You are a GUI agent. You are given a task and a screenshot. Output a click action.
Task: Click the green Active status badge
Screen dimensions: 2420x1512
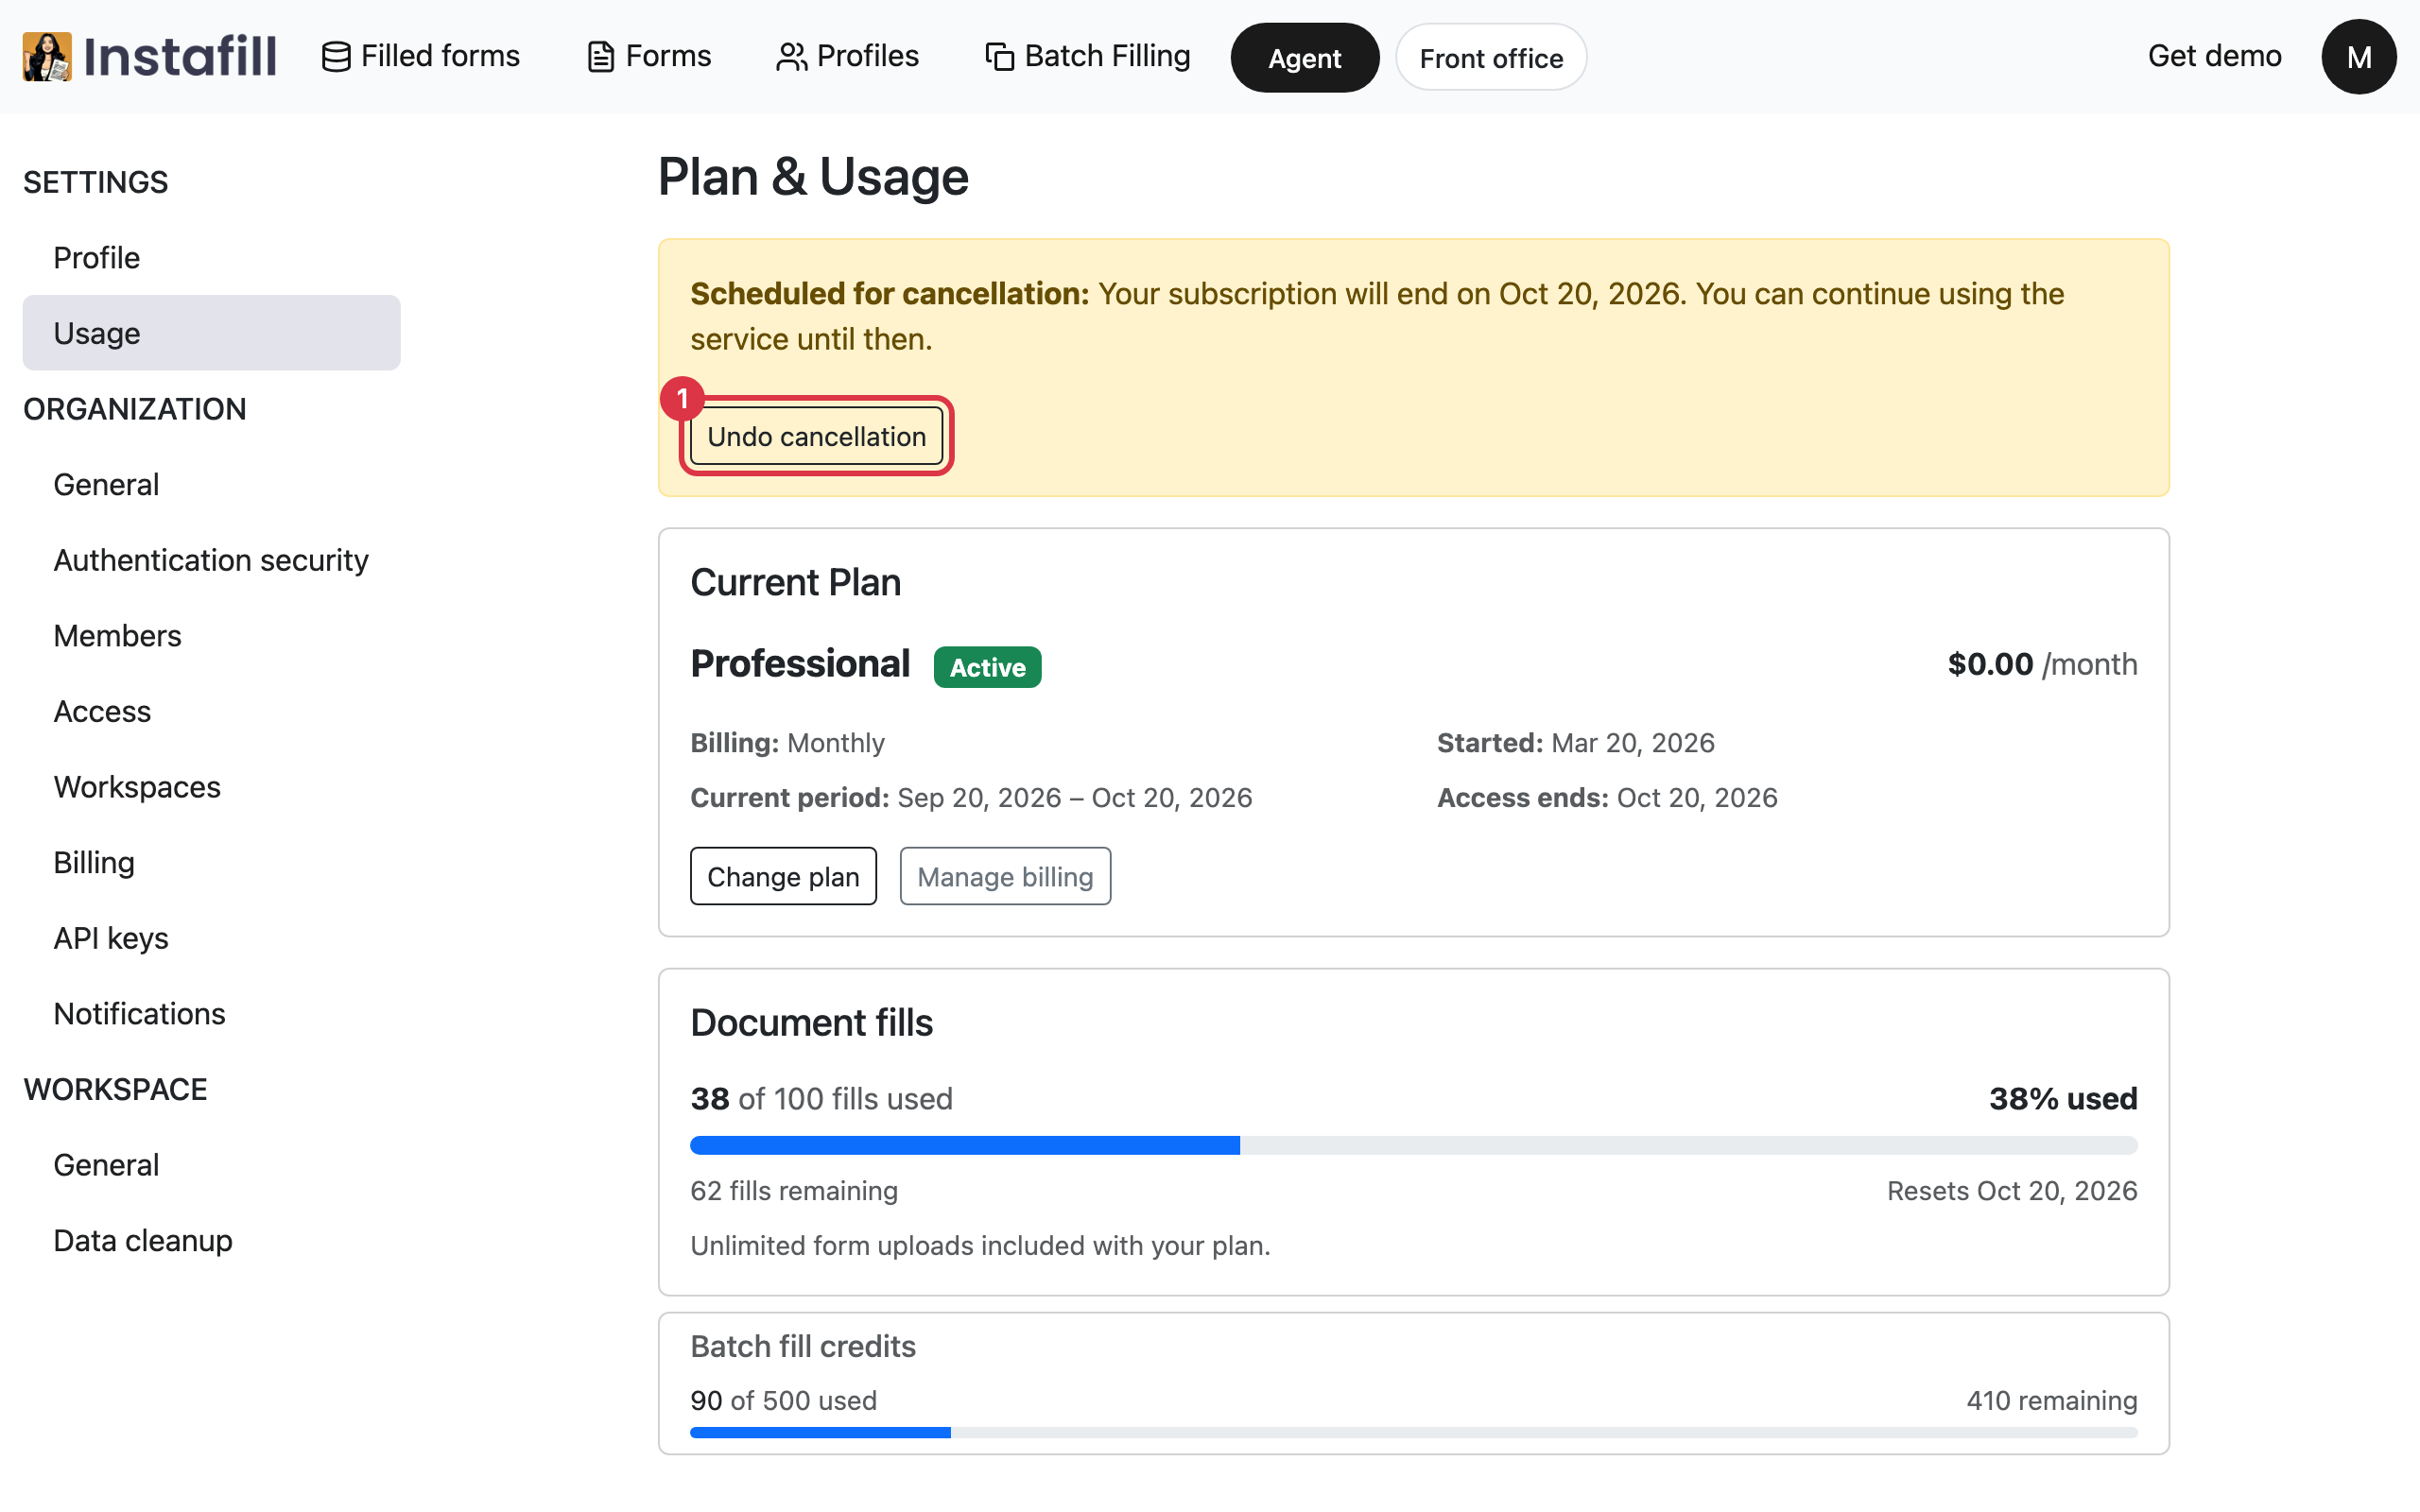tap(987, 667)
